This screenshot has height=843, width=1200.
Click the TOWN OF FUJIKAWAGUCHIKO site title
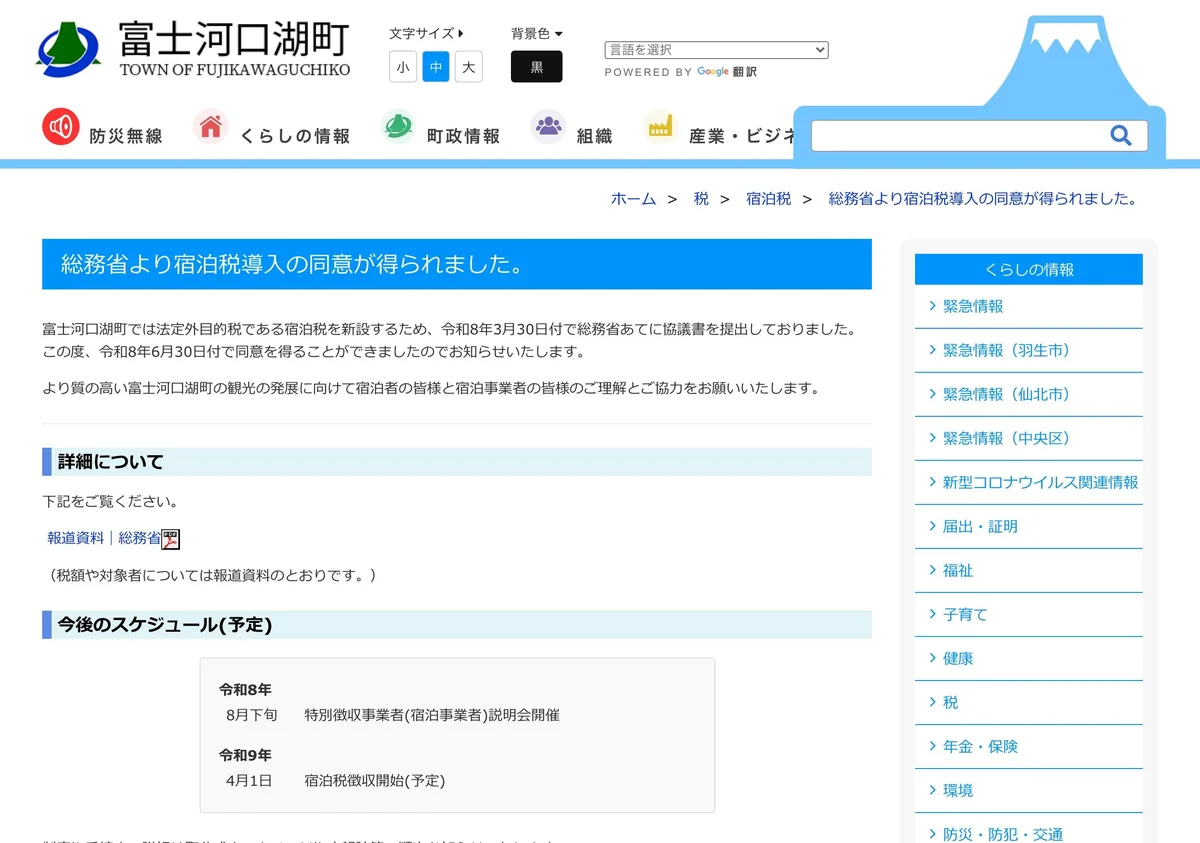point(235,70)
